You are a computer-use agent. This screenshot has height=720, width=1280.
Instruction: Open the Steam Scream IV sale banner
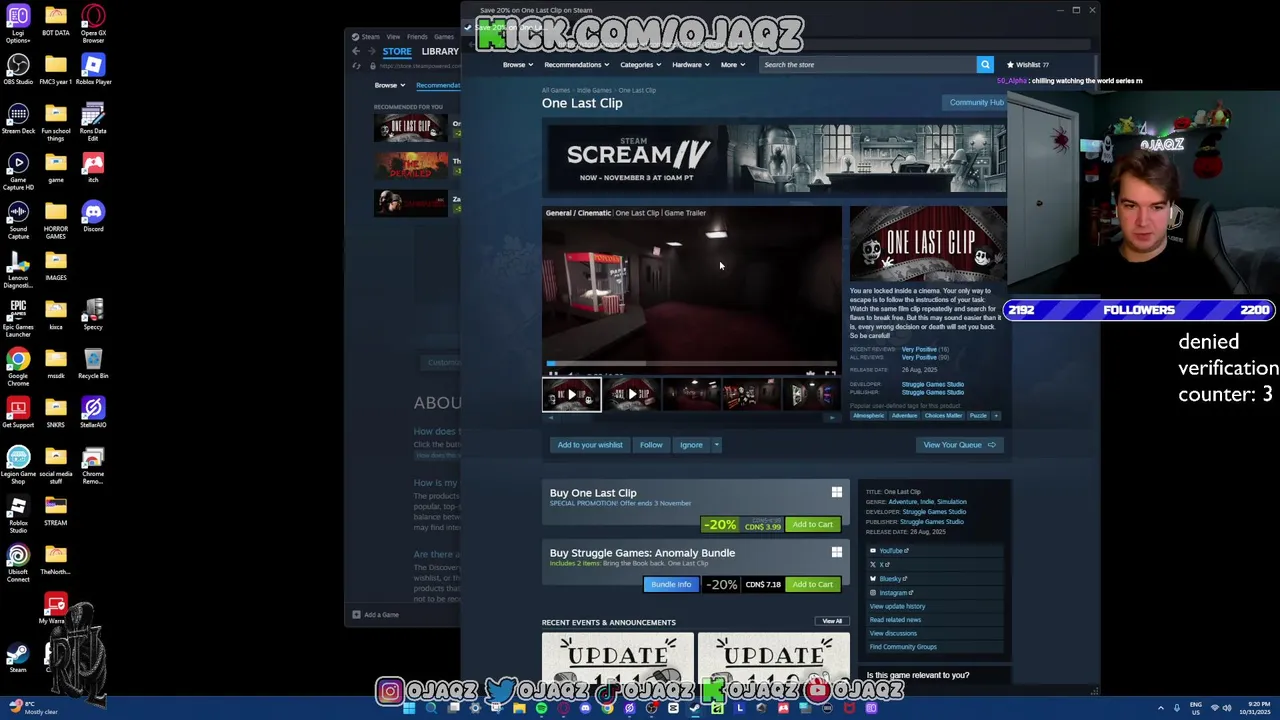tap(774, 158)
